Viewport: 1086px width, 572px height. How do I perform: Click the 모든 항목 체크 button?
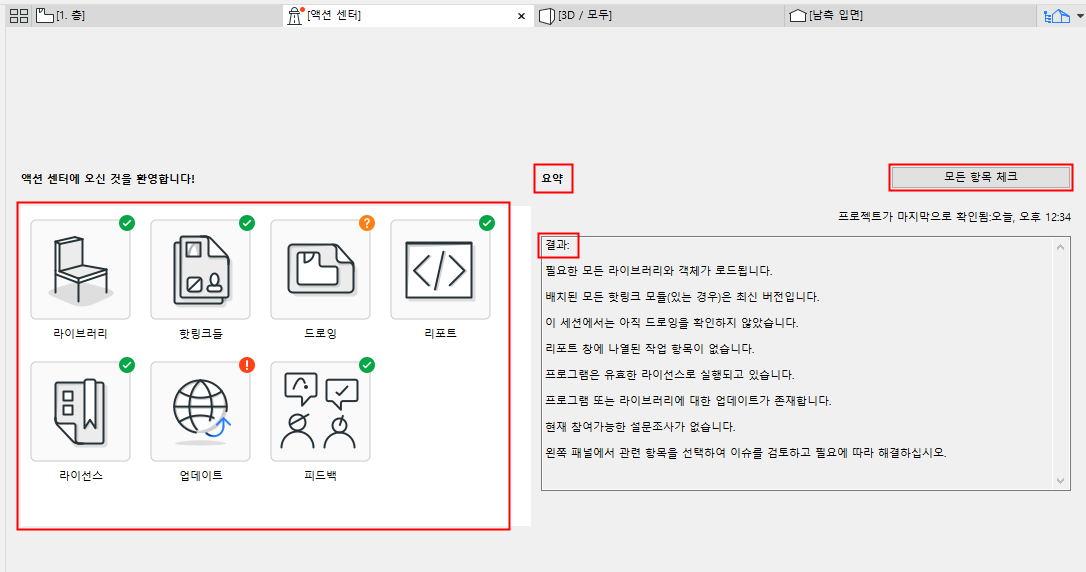click(981, 177)
